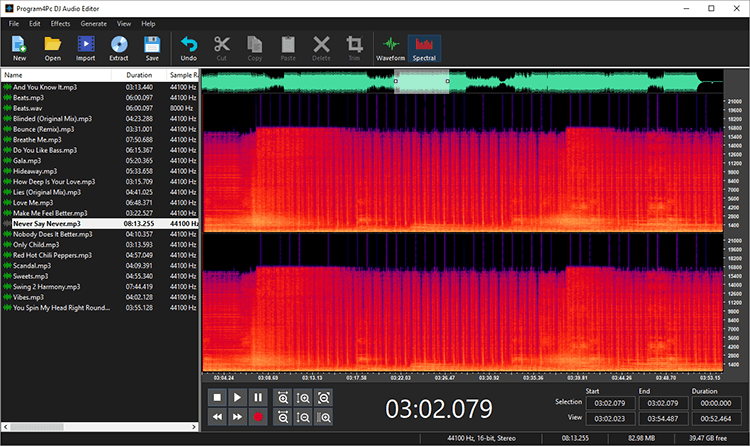Open the Effects menu

[x=61, y=23]
